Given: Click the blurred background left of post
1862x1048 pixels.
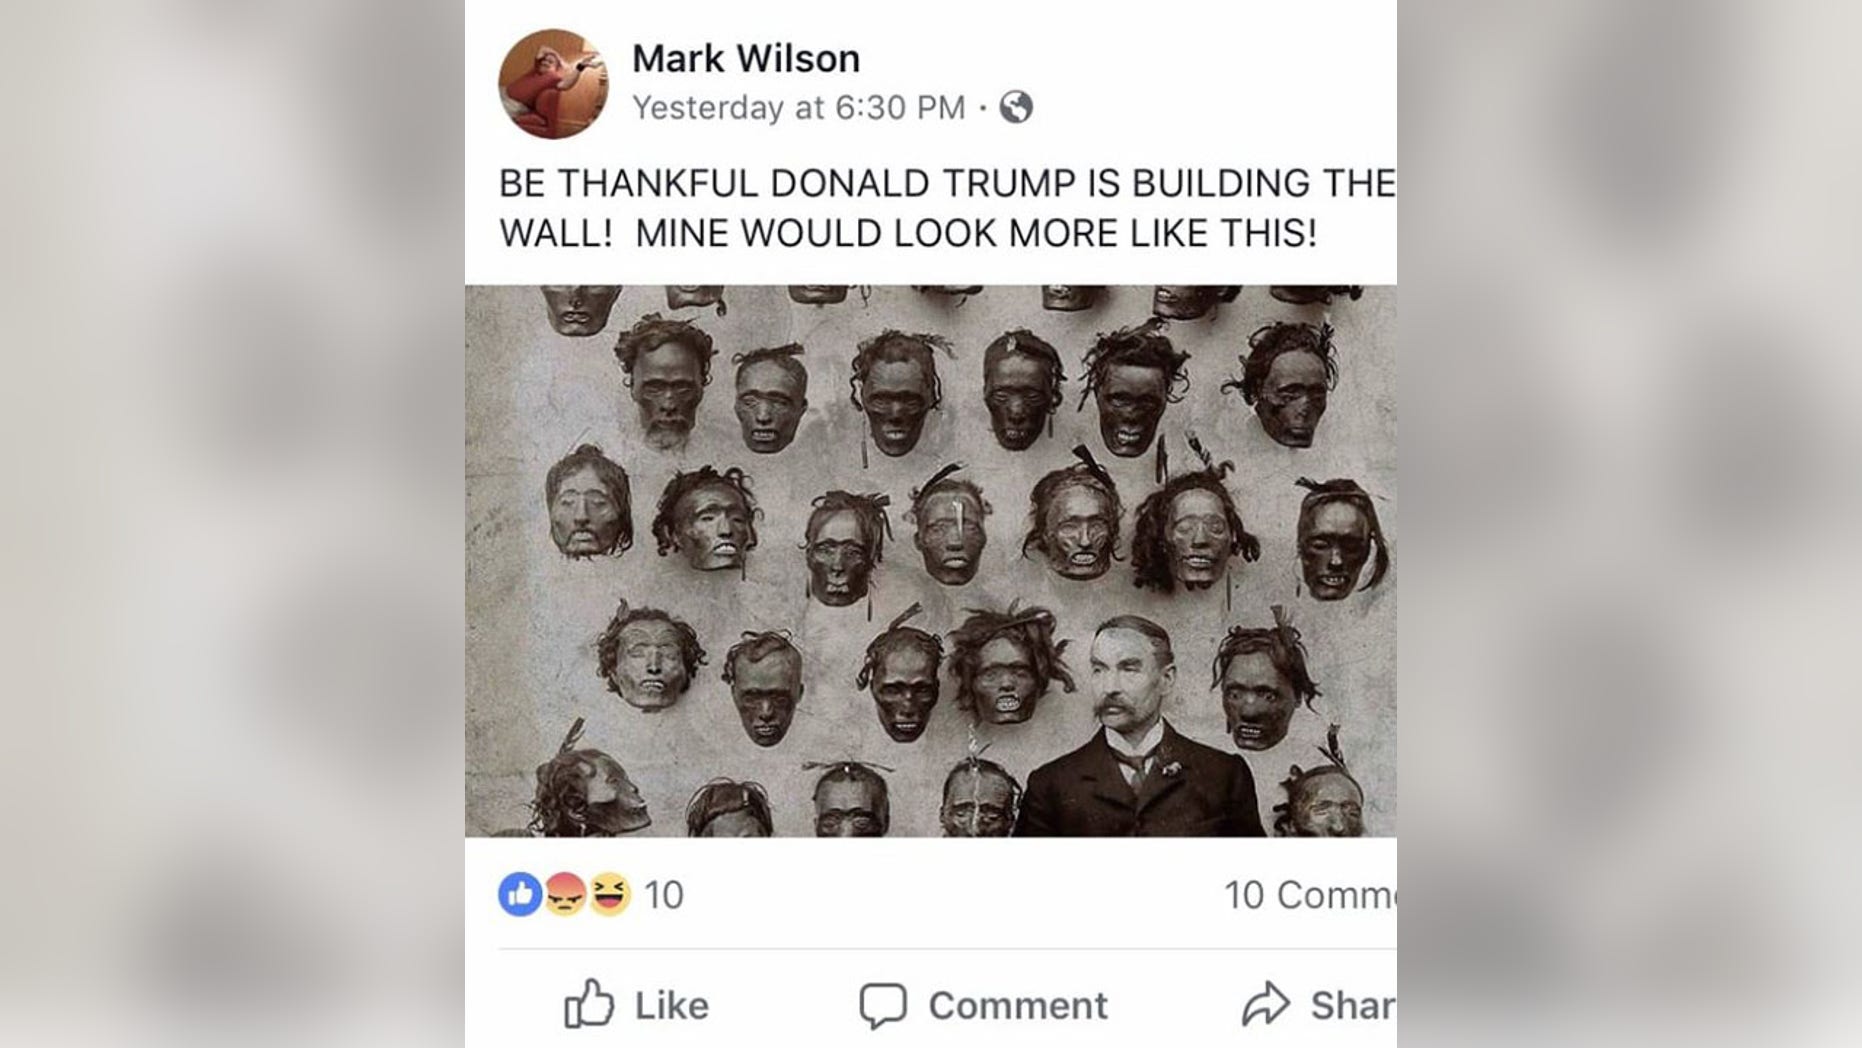Looking at the screenshot, I should [x=232, y=524].
